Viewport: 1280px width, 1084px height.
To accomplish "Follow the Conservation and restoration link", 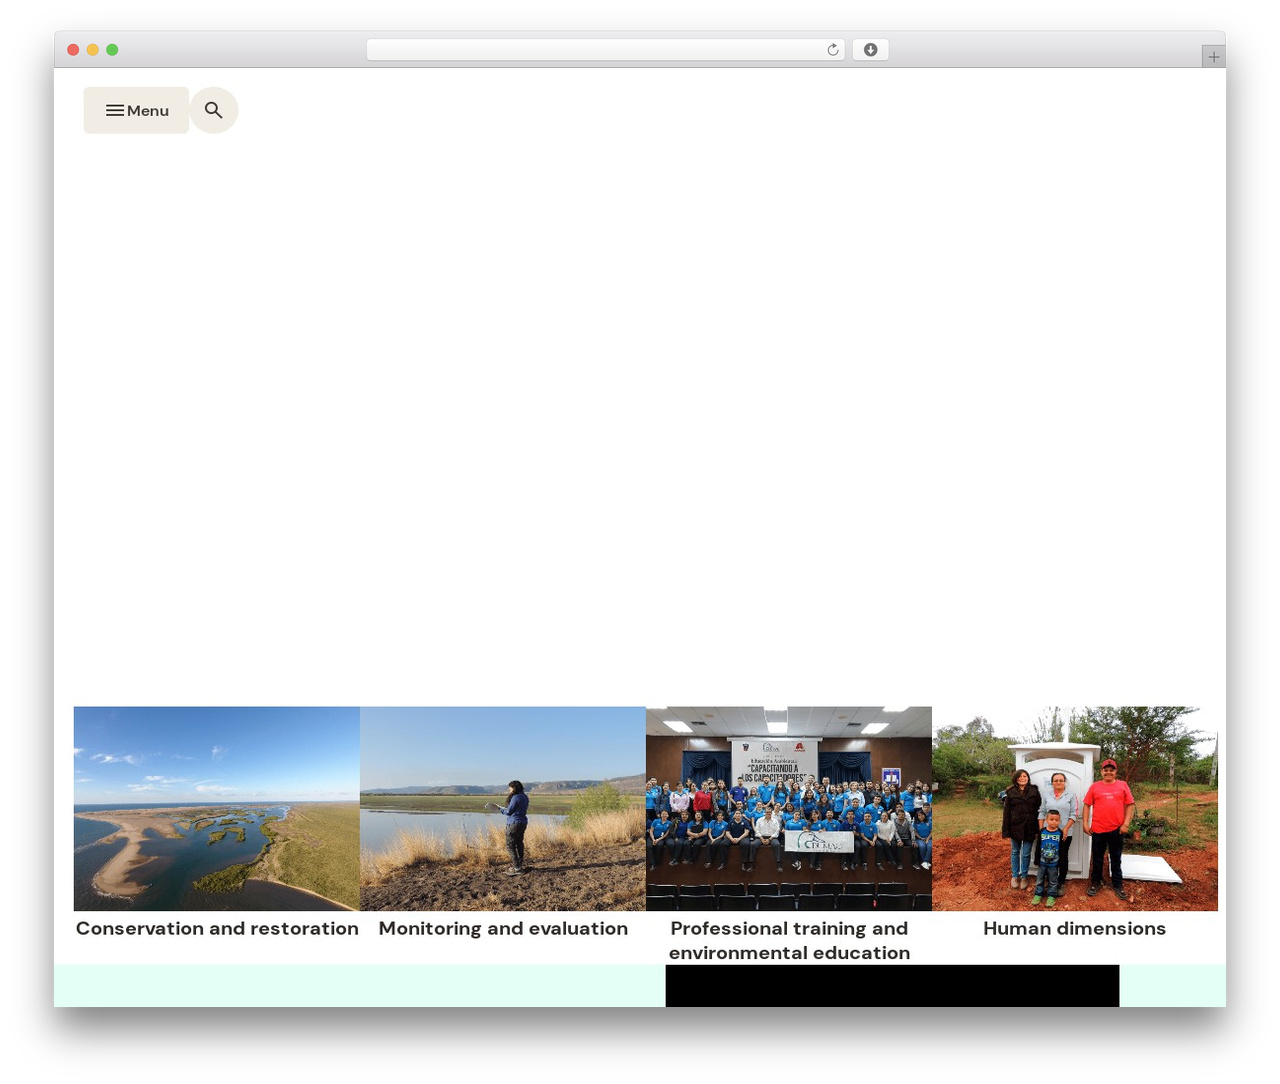I will [217, 928].
